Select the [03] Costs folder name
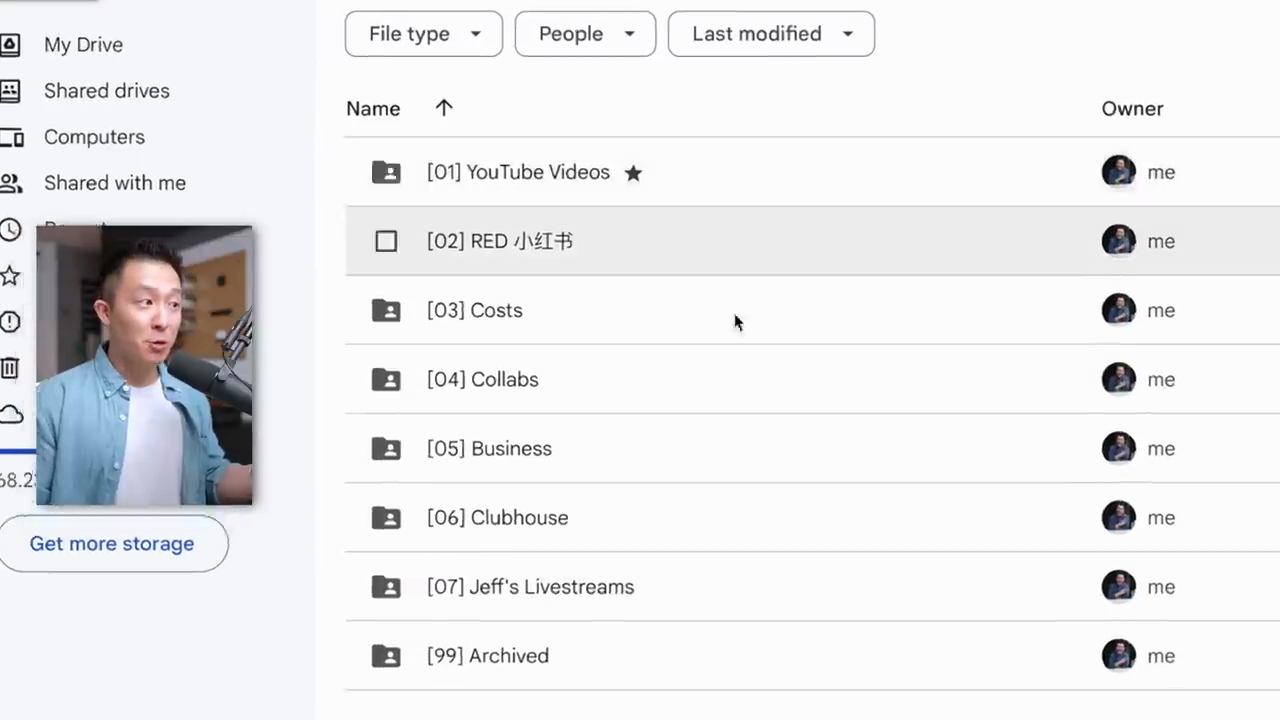Viewport: 1280px width, 720px height. pos(475,310)
